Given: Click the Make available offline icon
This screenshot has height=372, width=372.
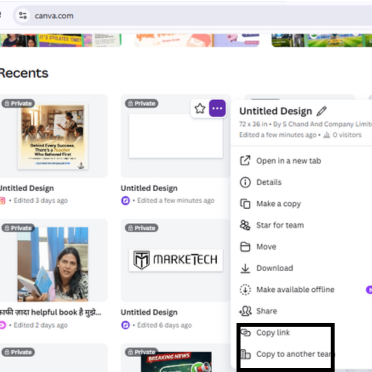Looking at the screenshot, I should [x=245, y=289].
